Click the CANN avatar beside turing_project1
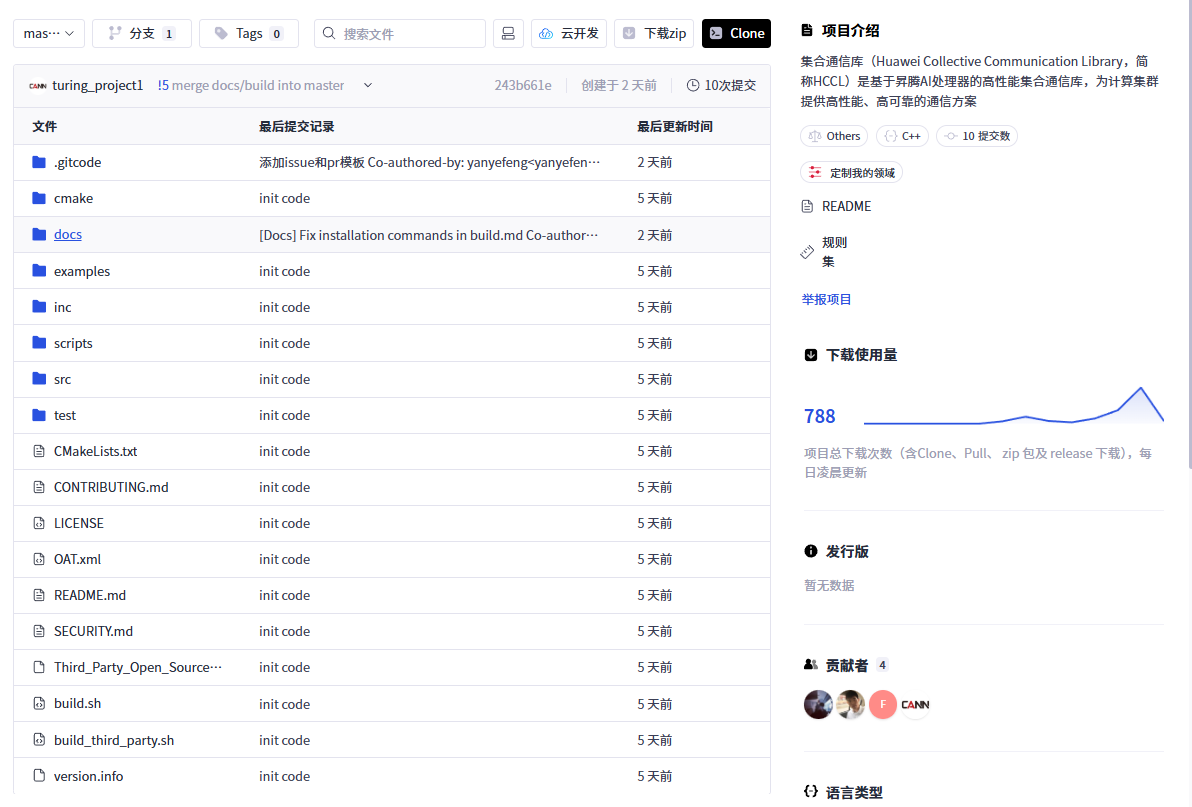Image resolution: width=1192 pixels, height=807 pixels. click(x=38, y=86)
